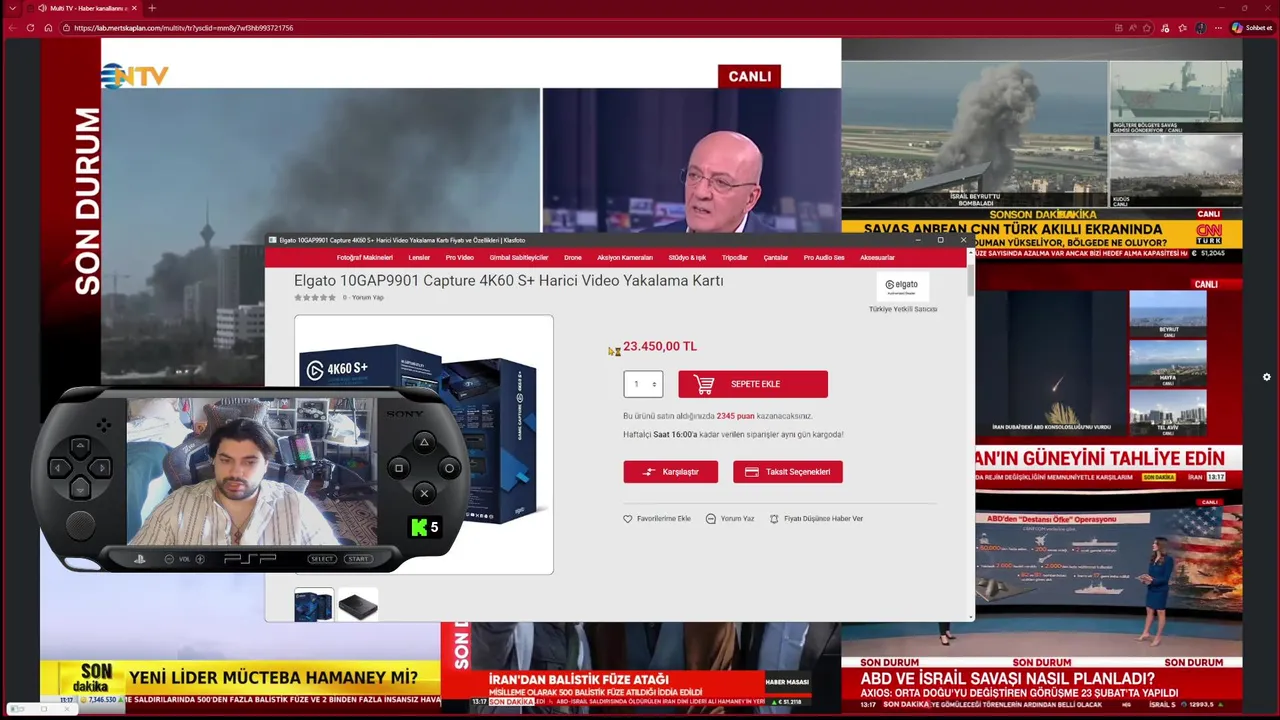Add Elgato capture card to cart
Screen dimensions: 1280x720
click(753, 384)
